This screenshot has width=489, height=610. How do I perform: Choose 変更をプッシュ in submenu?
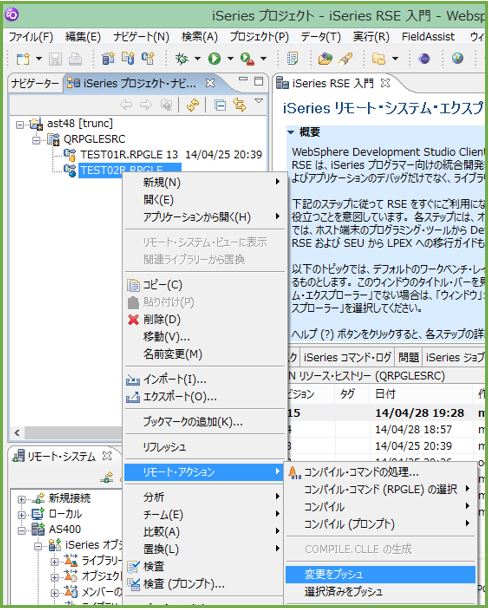[381, 574]
